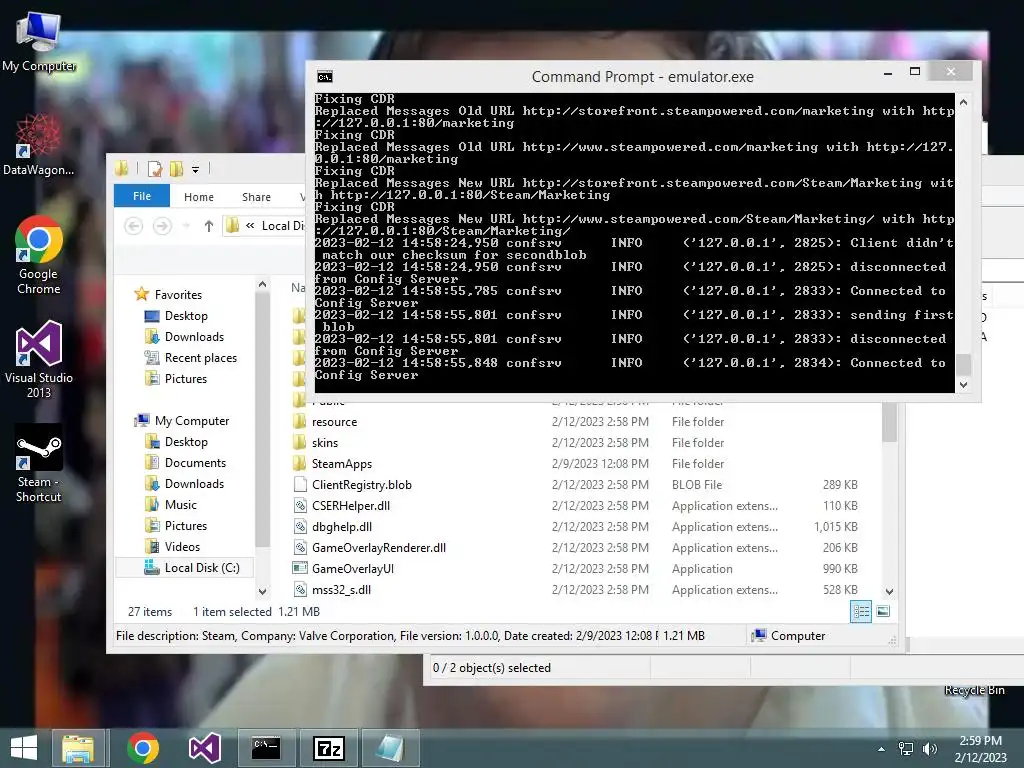Viewport: 1024px width, 768px height.
Task: Open the Recycle Bin desktop icon
Action: (x=974, y=690)
